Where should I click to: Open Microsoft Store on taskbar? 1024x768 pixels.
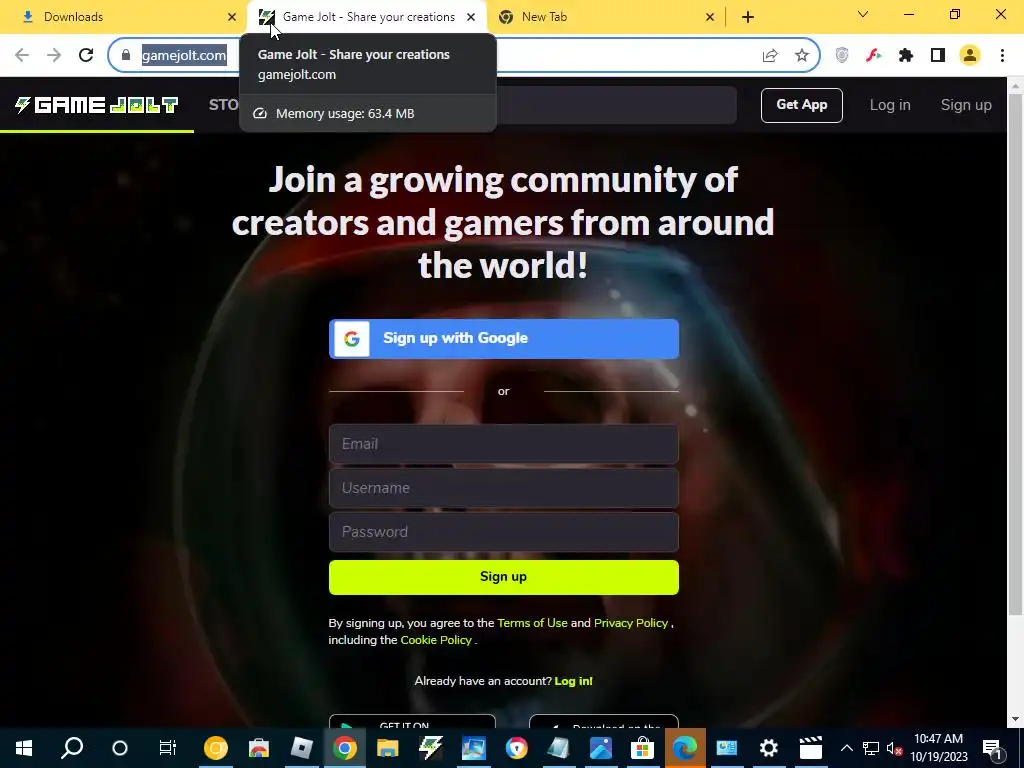point(643,748)
